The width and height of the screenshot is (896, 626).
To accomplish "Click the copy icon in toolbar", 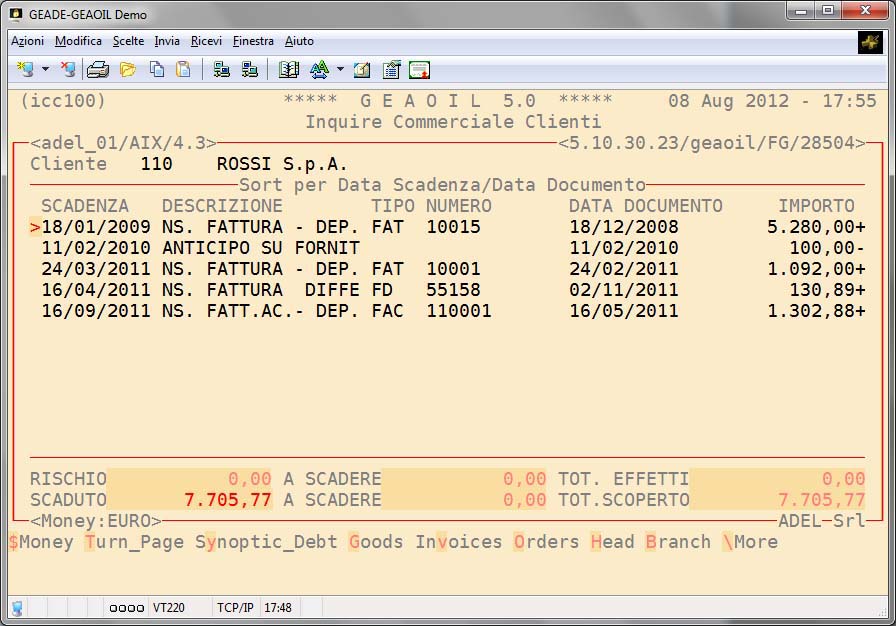I will tap(157, 70).
